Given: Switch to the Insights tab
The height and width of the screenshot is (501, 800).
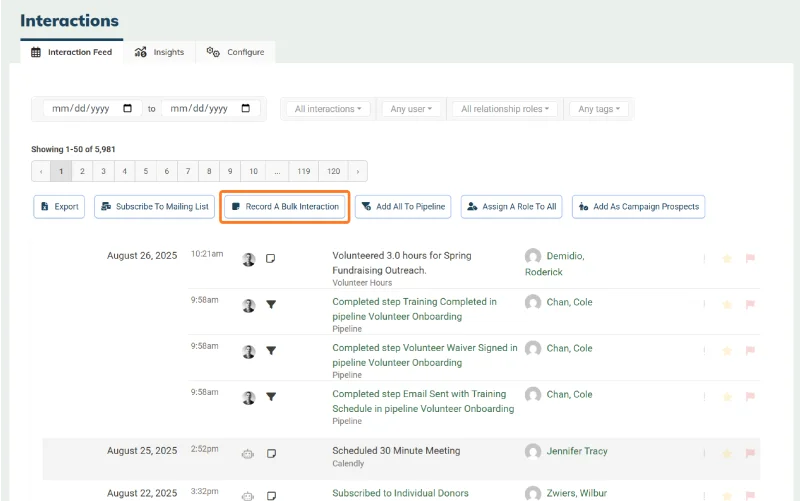Looking at the screenshot, I should [x=159, y=52].
